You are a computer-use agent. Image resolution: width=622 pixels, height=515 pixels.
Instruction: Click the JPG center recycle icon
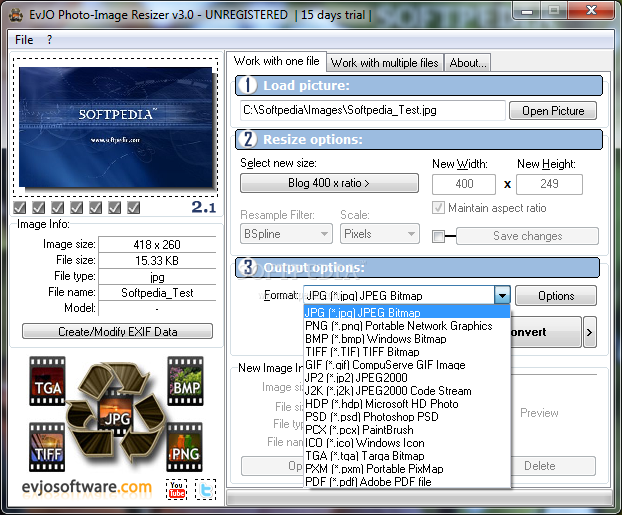116,412
